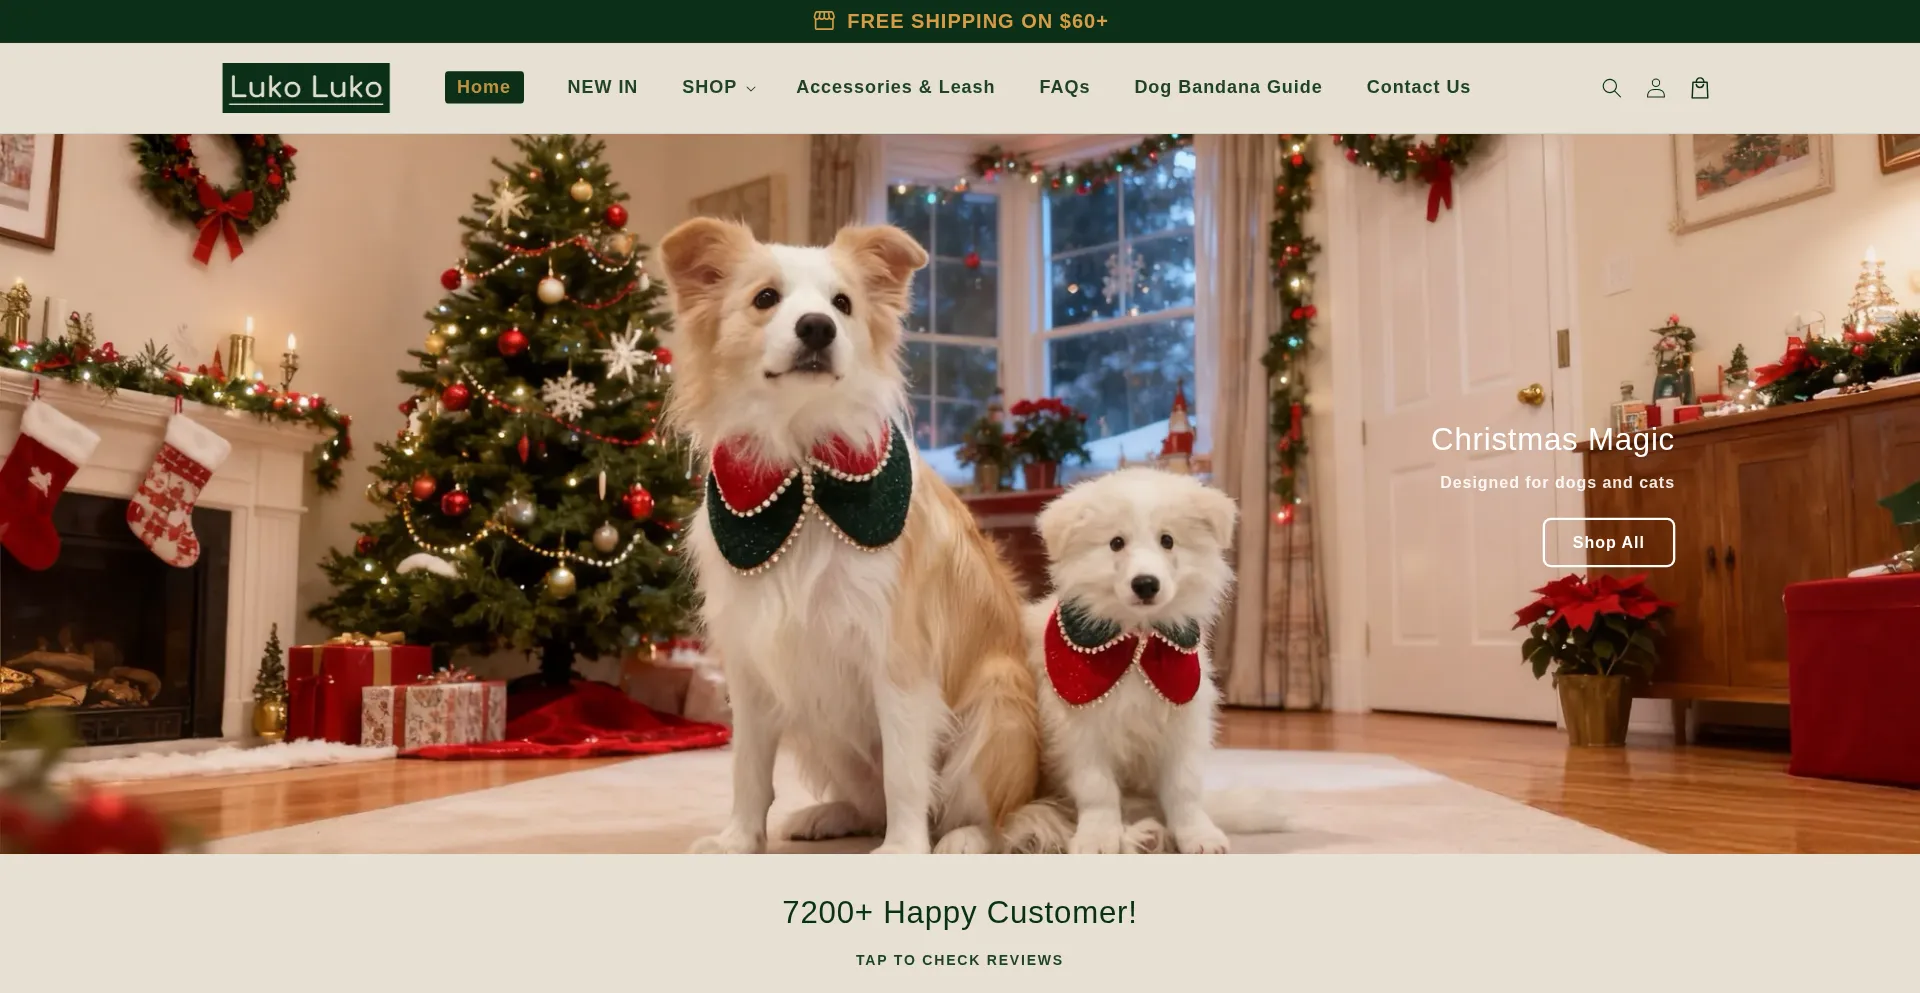Image resolution: width=1920 pixels, height=993 pixels.
Task: Click the Christmas dogs hero image
Action: [960, 494]
